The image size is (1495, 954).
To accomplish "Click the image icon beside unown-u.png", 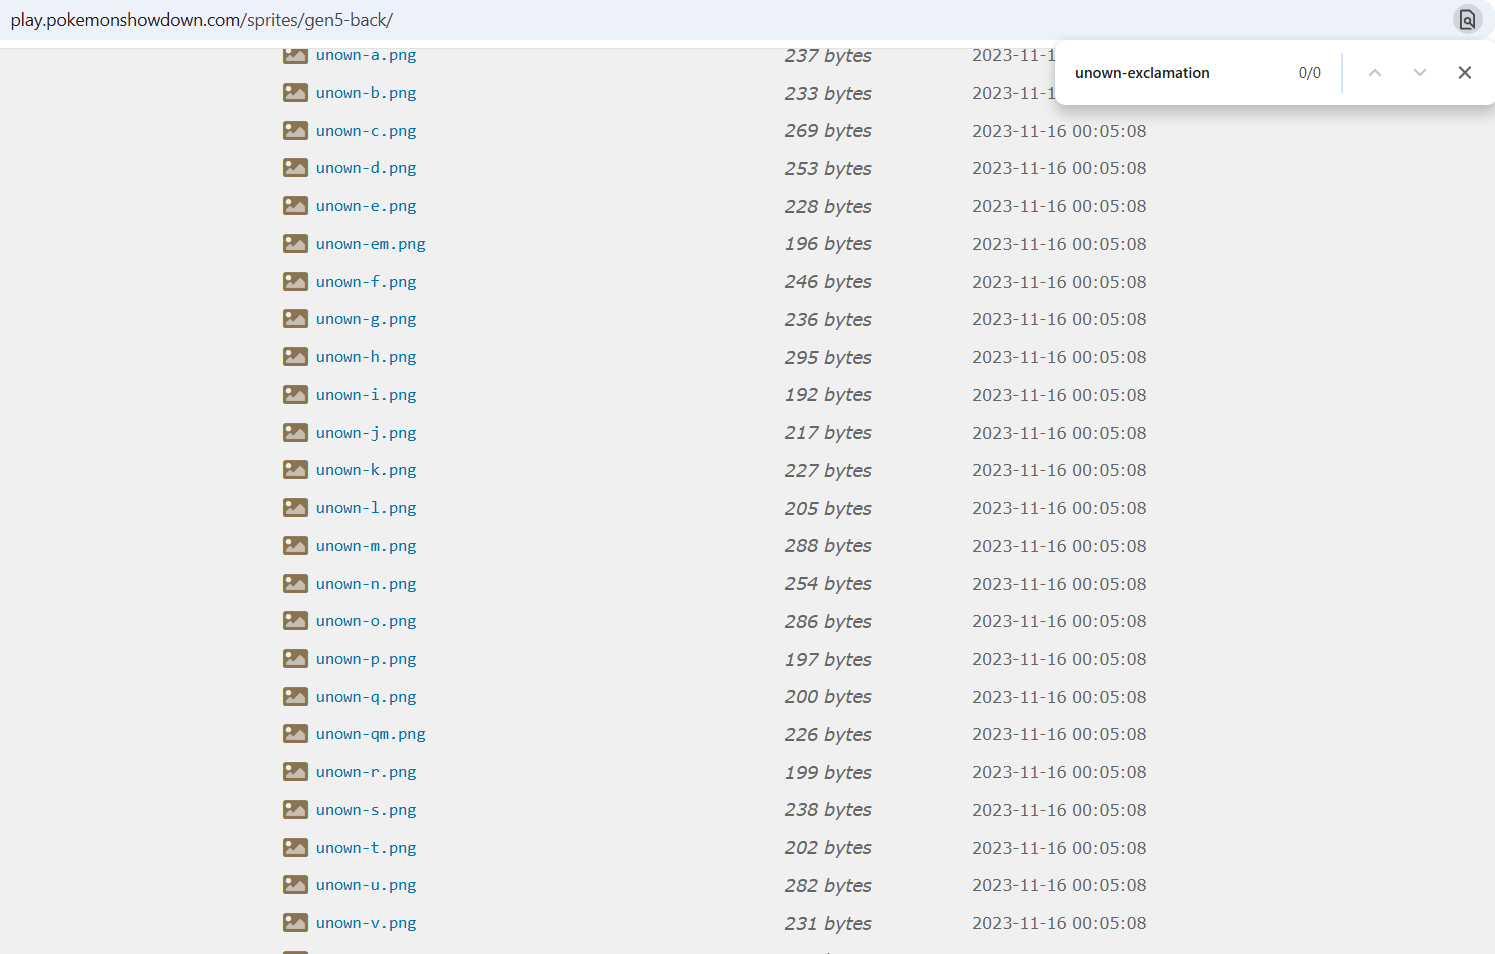I will (295, 885).
